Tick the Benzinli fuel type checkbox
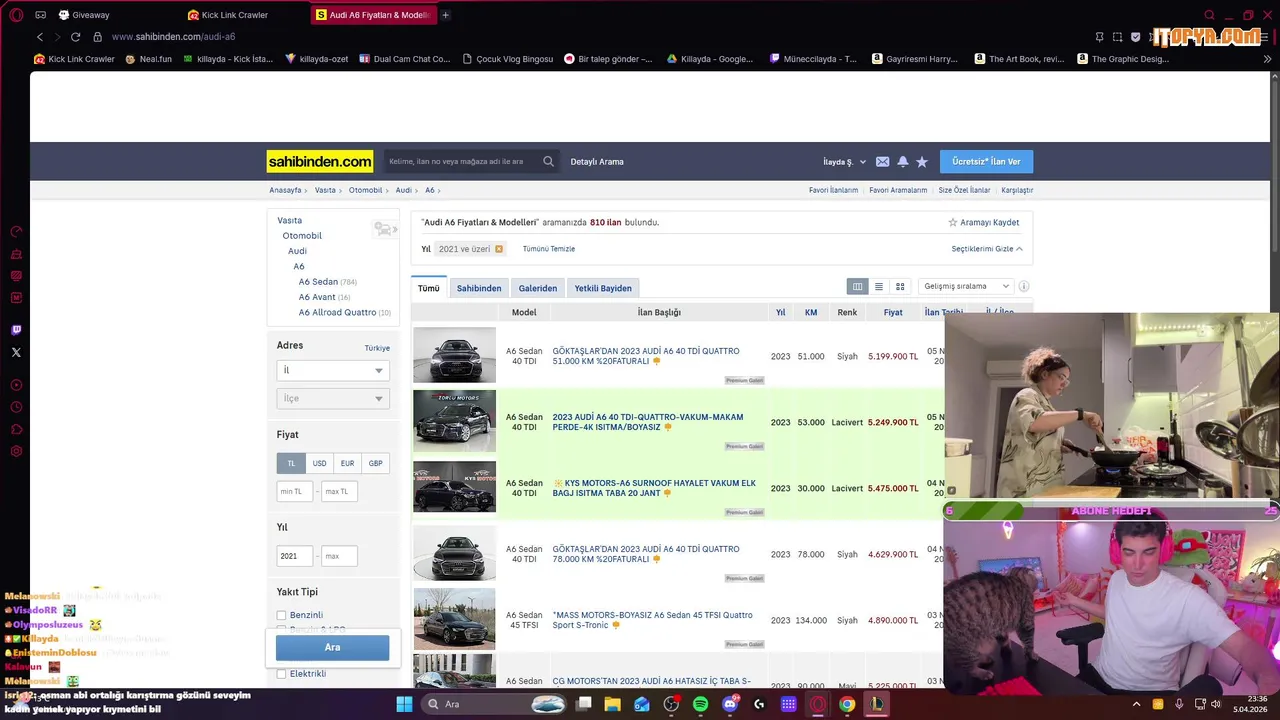The width and height of the screenshot is (1280, 720). (x=281, y=615)
